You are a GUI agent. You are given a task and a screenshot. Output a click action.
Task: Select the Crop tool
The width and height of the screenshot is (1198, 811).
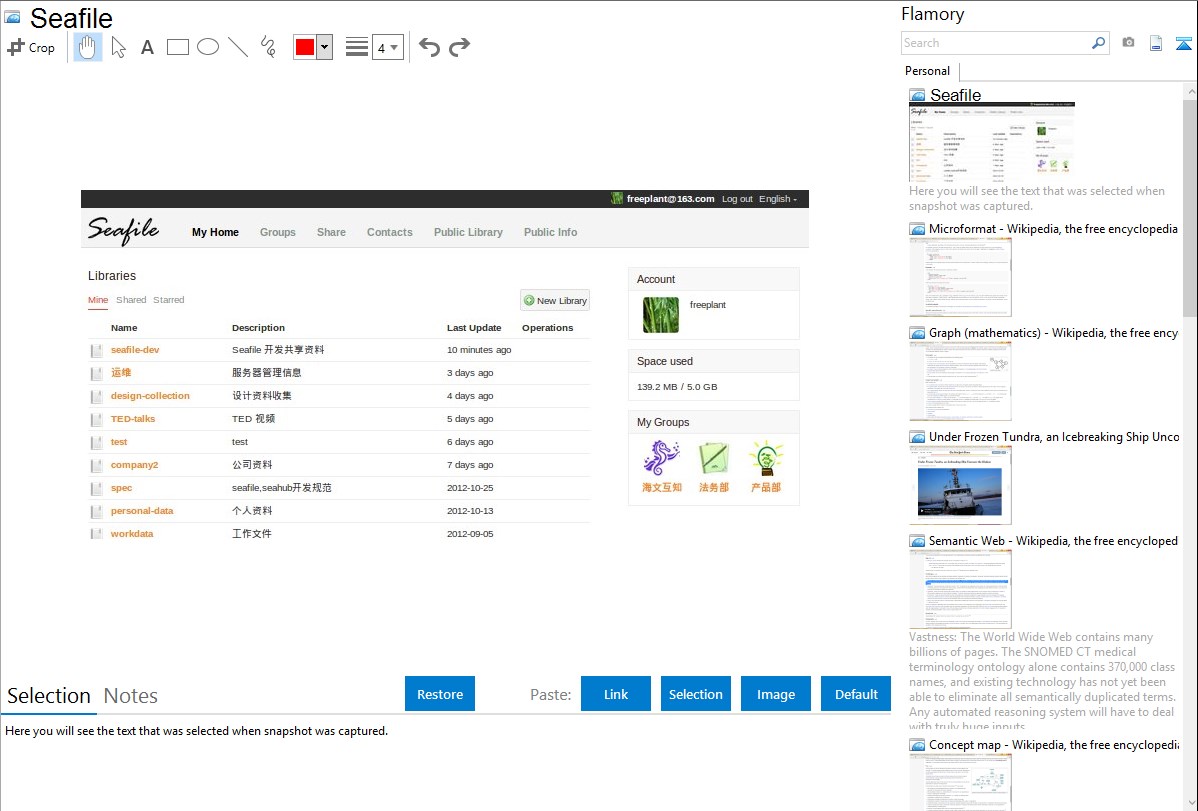coord(31,47)
